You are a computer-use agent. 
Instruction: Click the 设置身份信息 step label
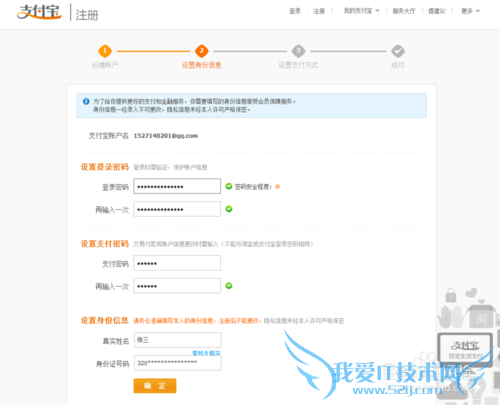[x=202, y=65]
